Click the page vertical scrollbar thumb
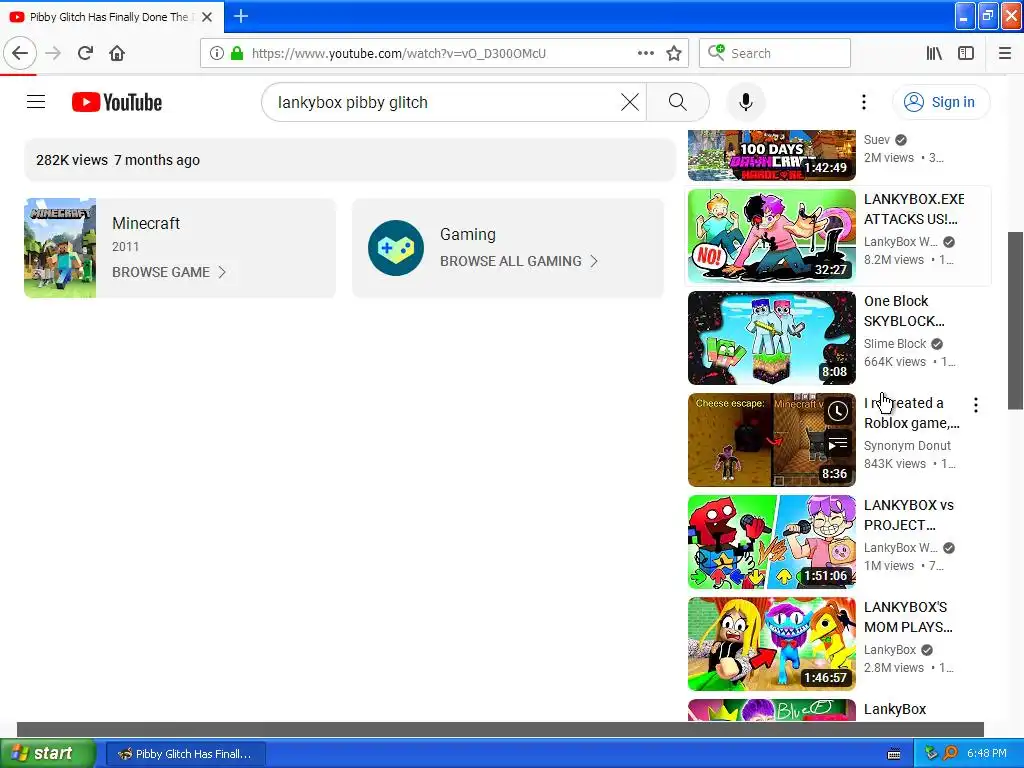 pyautogui.click(x=1015, y=320)
